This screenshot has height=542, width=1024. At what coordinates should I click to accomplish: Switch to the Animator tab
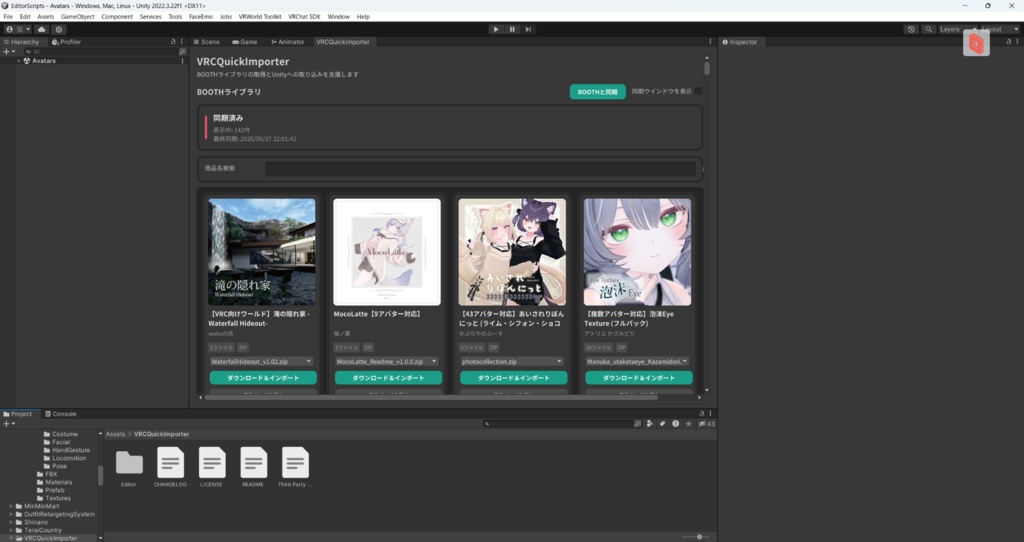tap(287, 42)
